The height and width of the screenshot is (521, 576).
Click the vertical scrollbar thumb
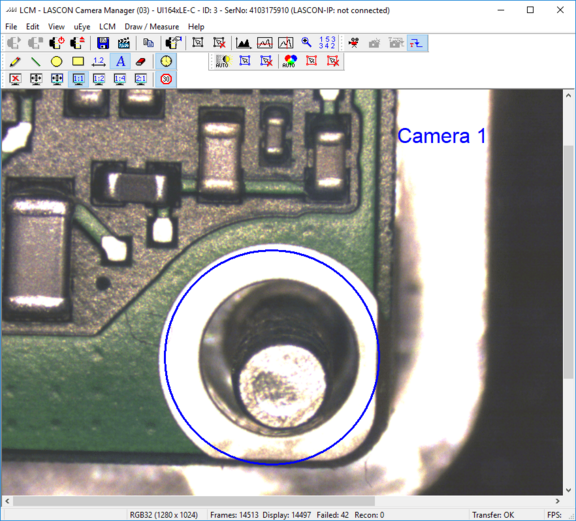pos(568,262)
